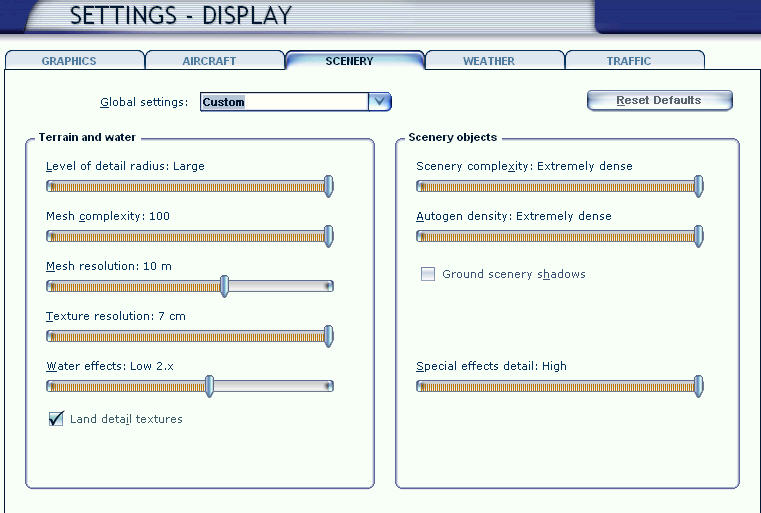This screenshot has width=761, height=513.
Task: Click the 'Ground scenery shadows' label text
Action: (x=513, y=274)
